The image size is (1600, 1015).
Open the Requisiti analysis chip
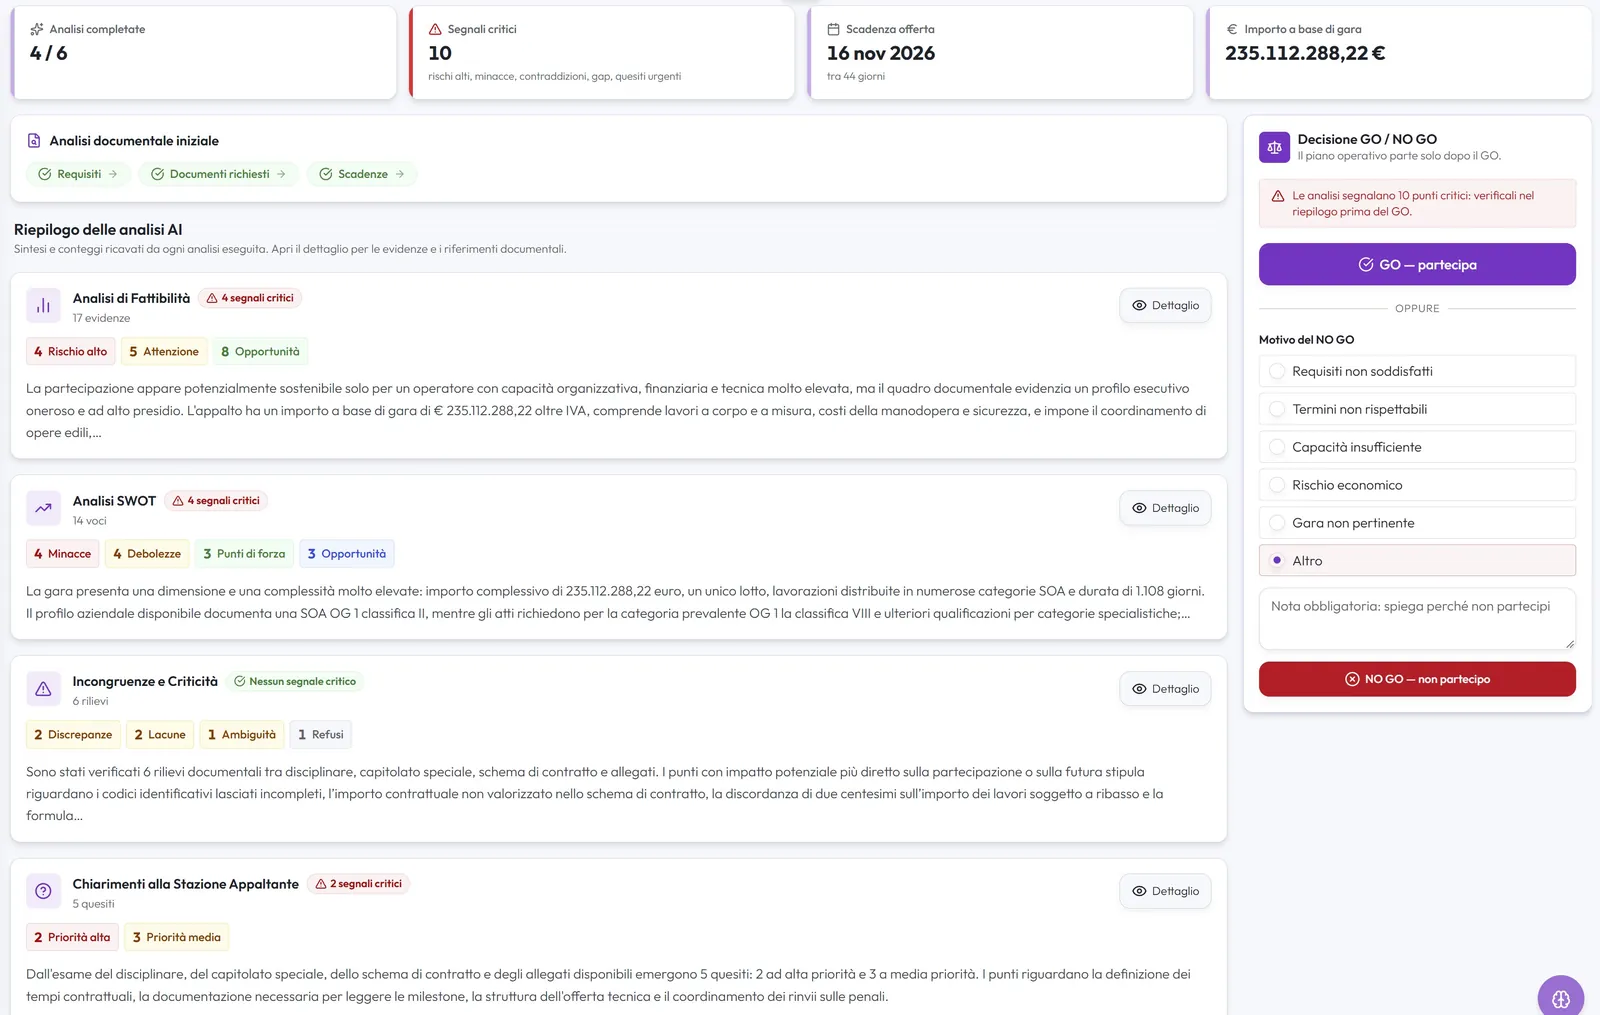click(x=78, y=174)
